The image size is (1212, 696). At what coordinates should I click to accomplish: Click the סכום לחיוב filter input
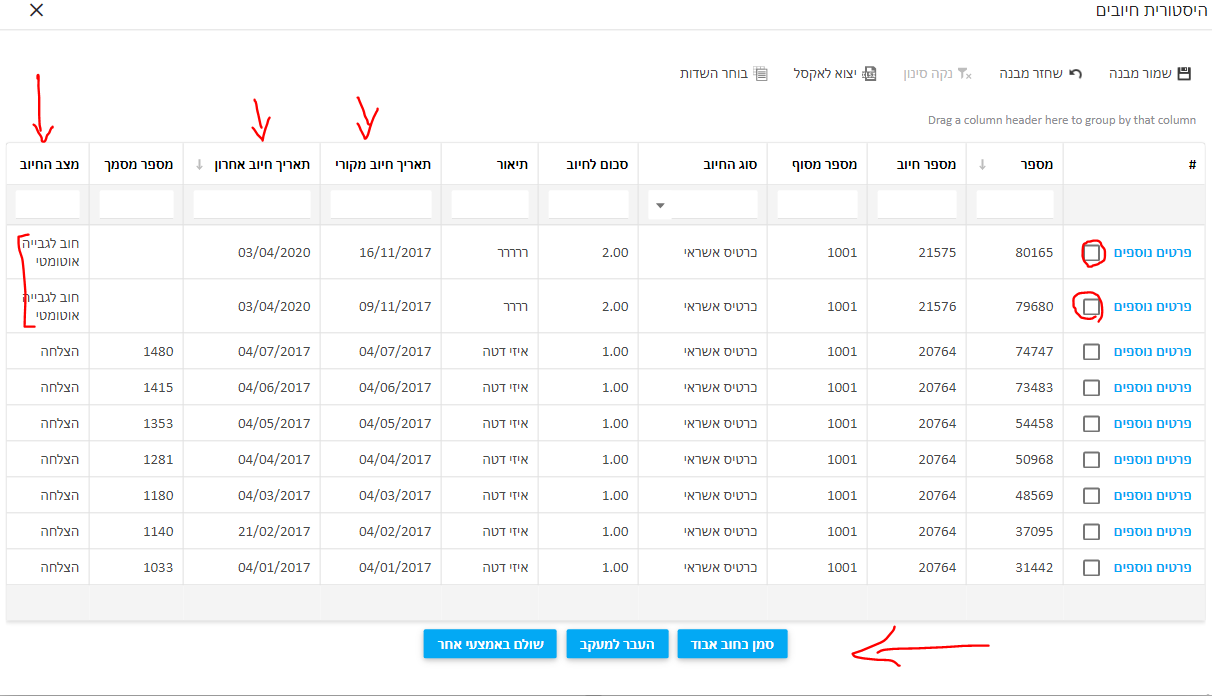point(588,205)
